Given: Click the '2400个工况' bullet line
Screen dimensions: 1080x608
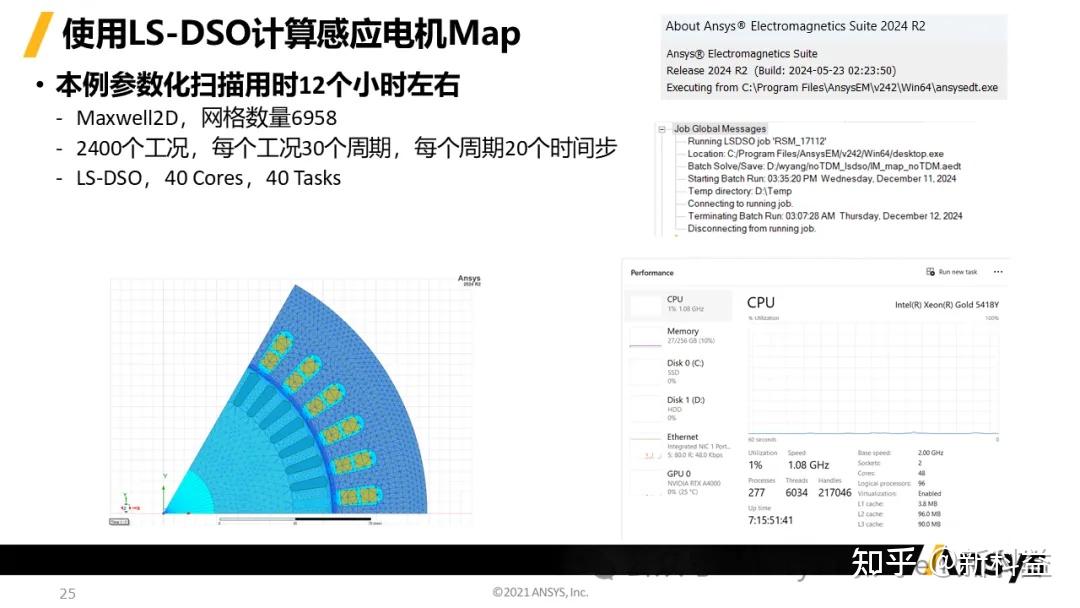Looking at the screenshot, I should (346, 148).
